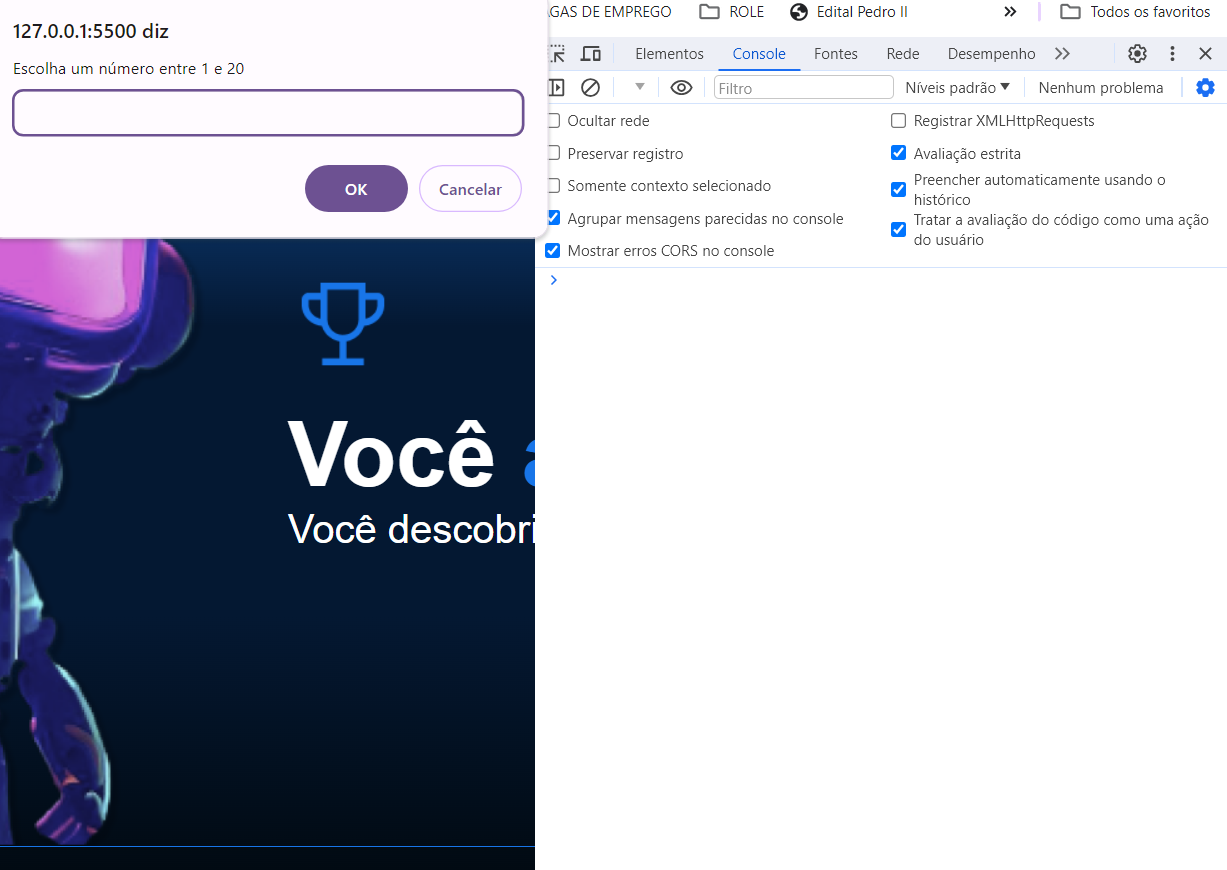Select the Console tab
Screen dimensions: 1227x870
click(759, 54)
